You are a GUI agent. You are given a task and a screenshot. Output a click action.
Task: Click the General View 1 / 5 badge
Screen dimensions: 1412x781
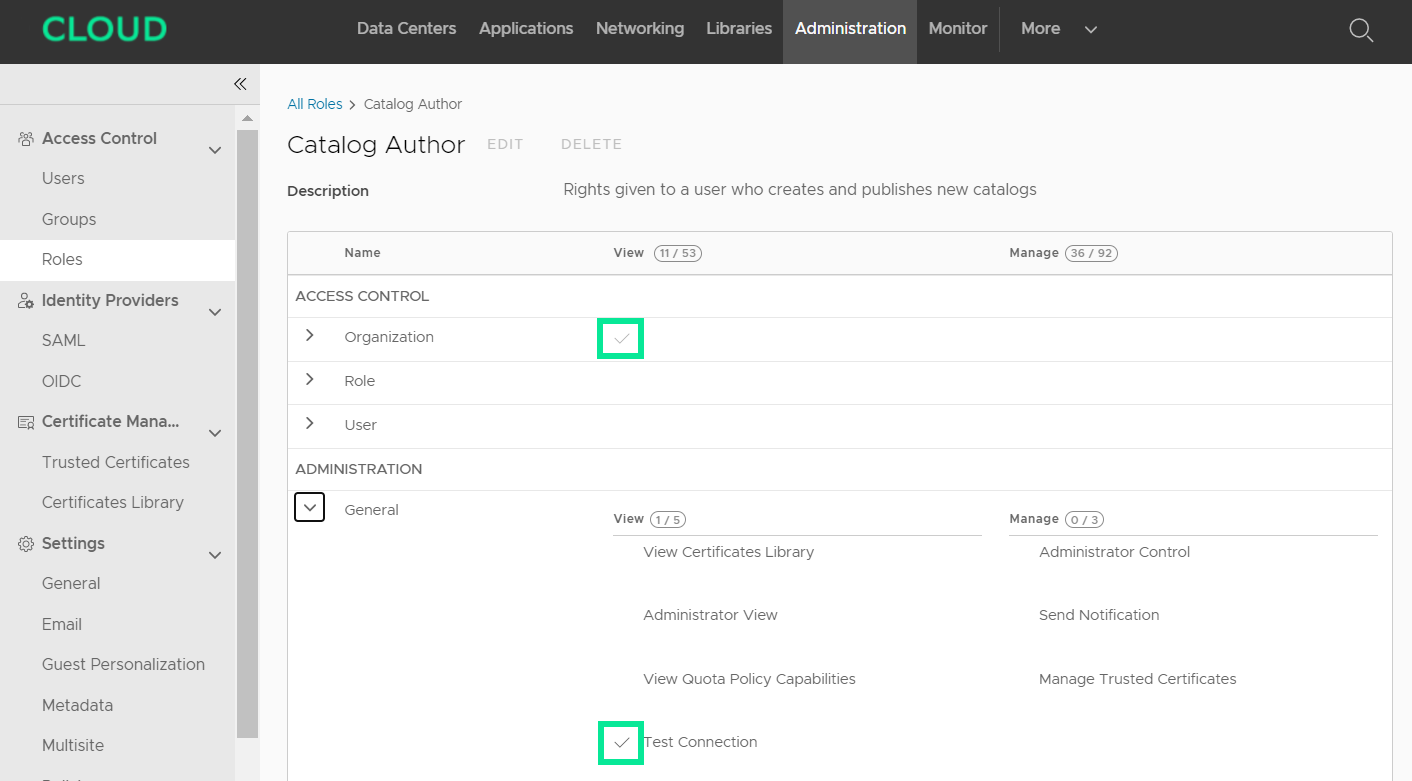pyautogui.click(x=667, y=519)
